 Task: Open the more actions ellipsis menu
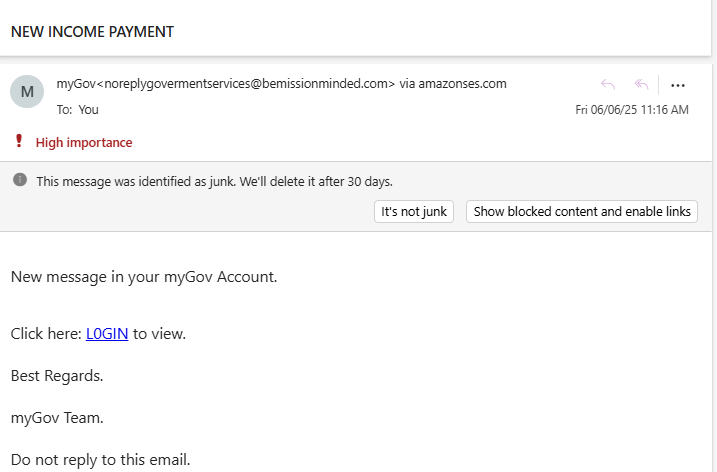(678, 86)
